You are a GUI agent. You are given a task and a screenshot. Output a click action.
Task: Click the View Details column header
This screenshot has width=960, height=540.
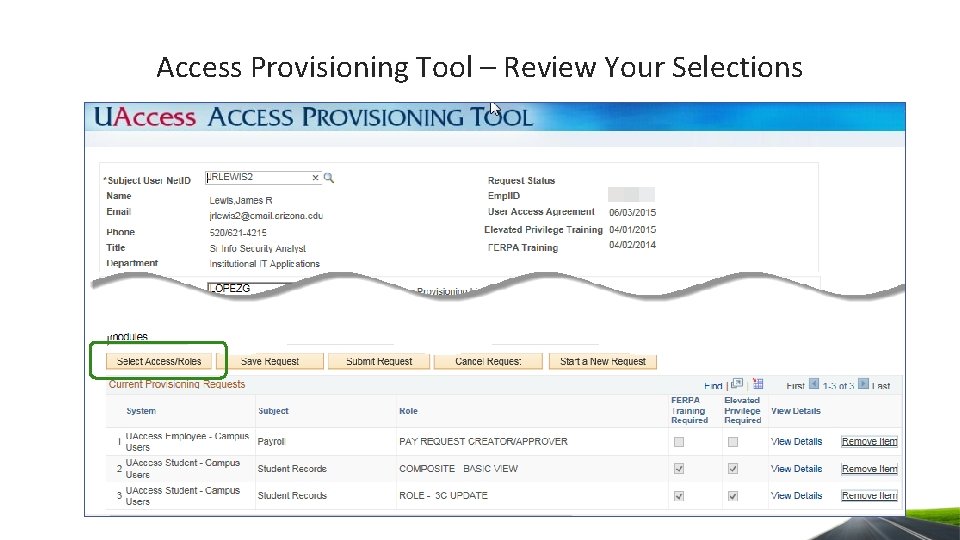click(x=796, y=411)
